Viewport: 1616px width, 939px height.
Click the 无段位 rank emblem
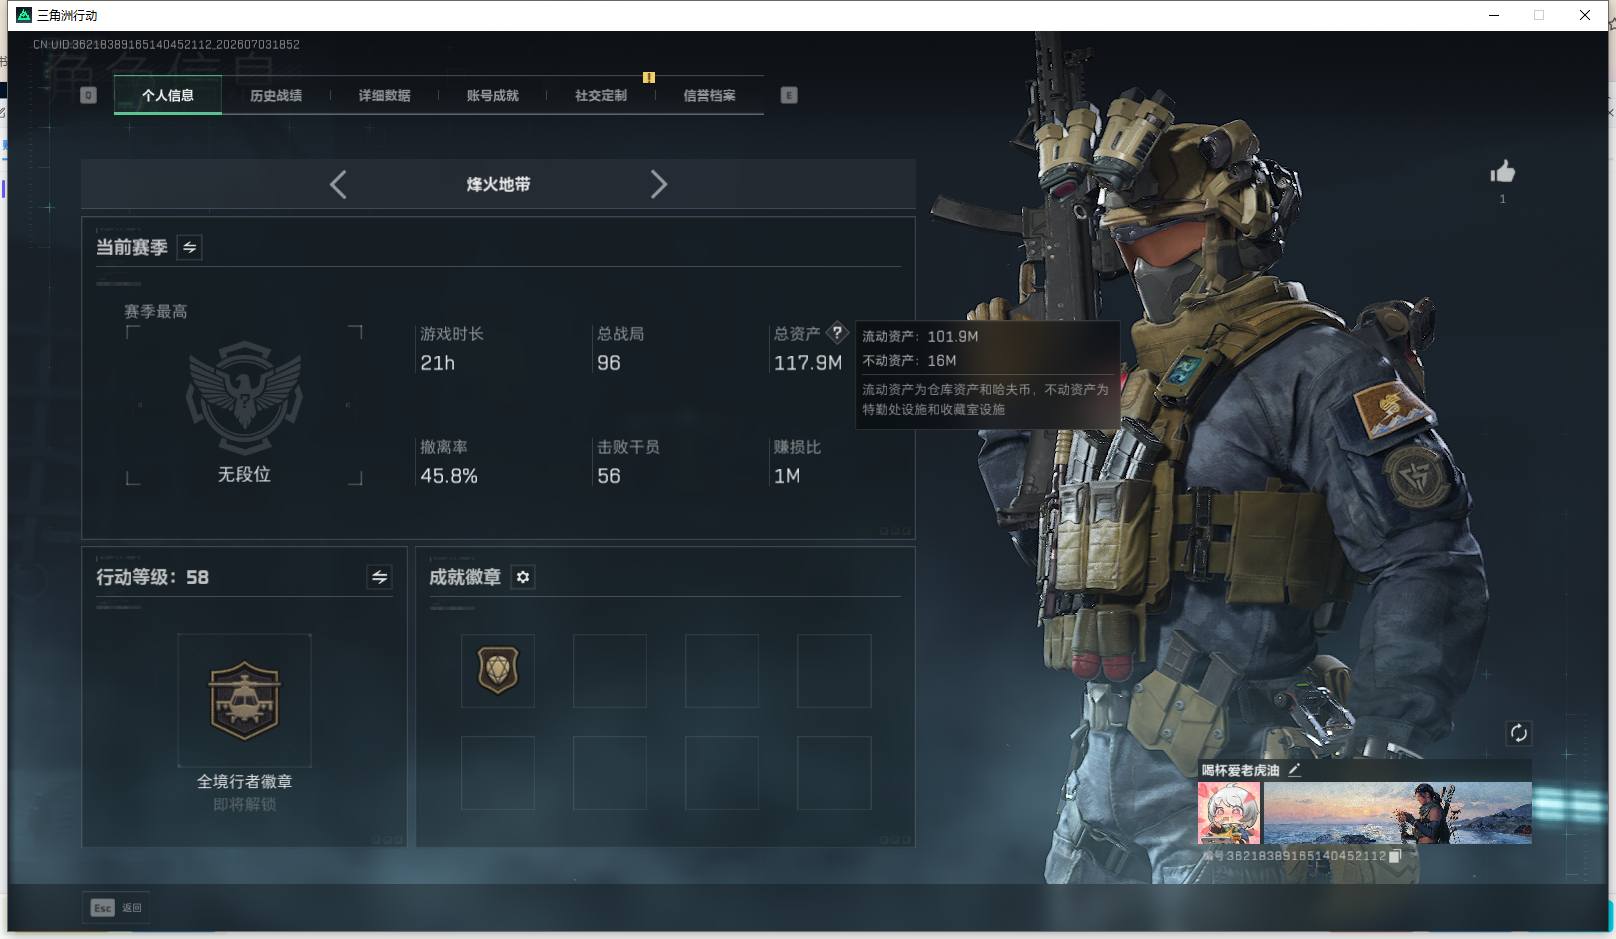point(244,398)
